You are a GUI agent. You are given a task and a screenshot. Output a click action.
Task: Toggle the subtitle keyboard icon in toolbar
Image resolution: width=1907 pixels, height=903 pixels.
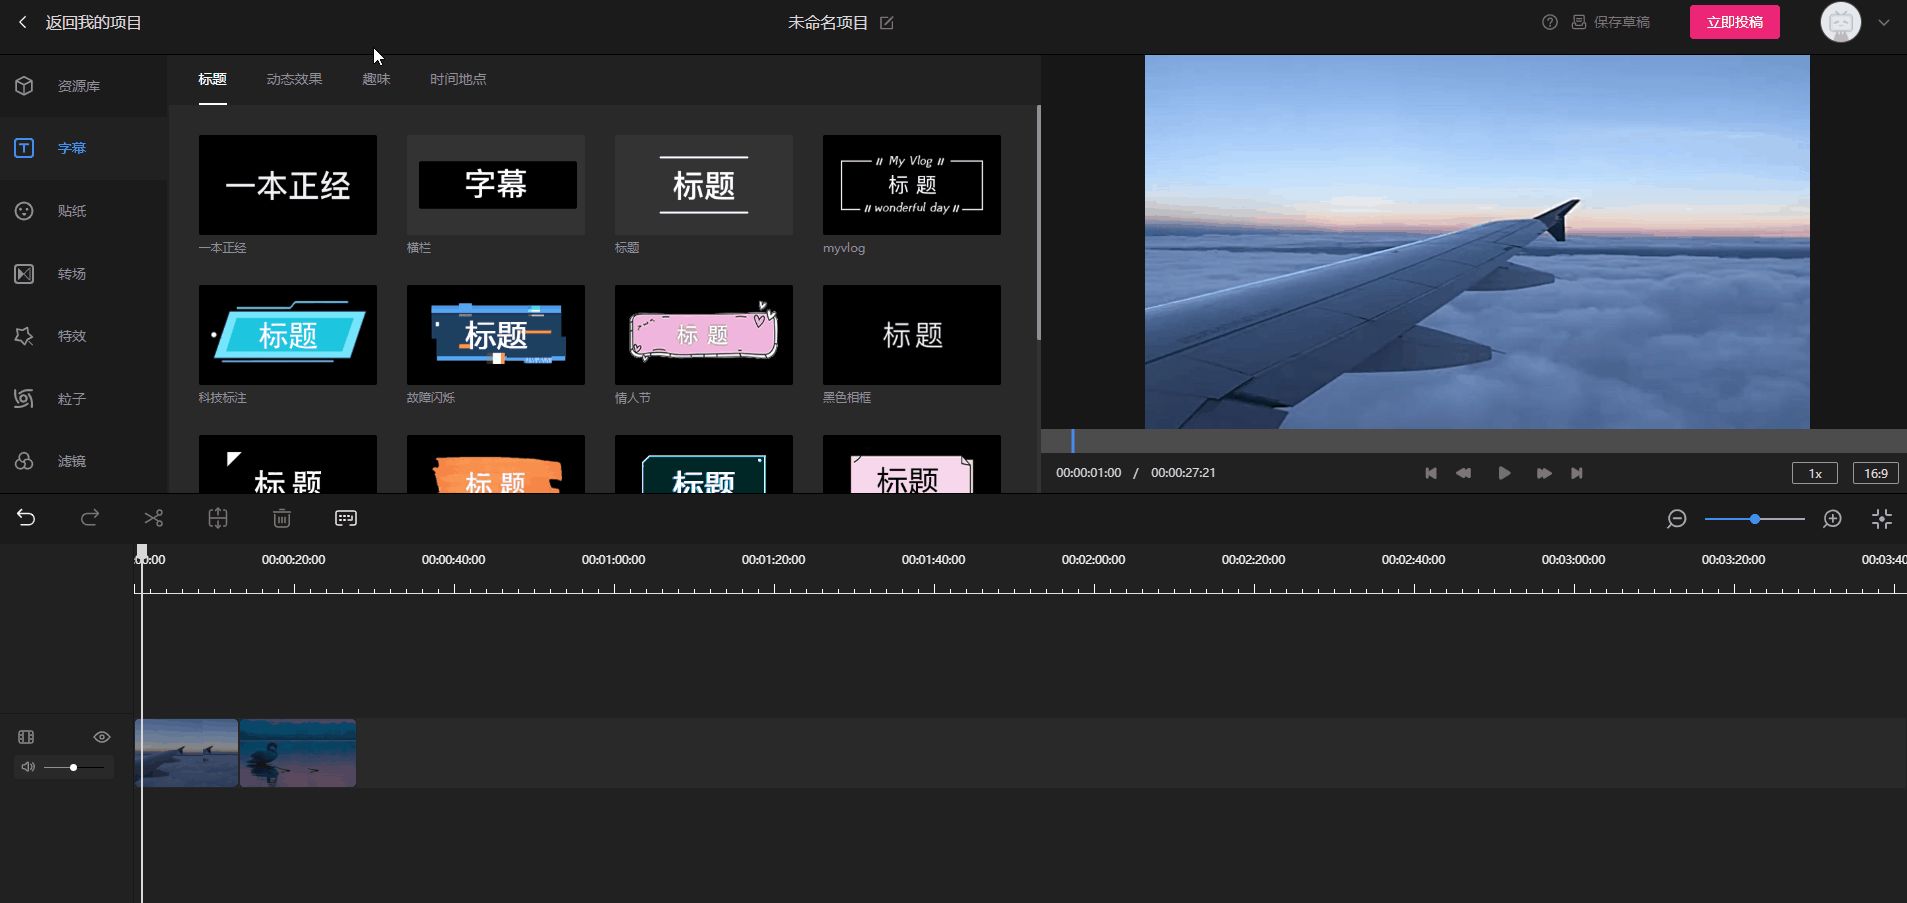(x=346, y=518)
